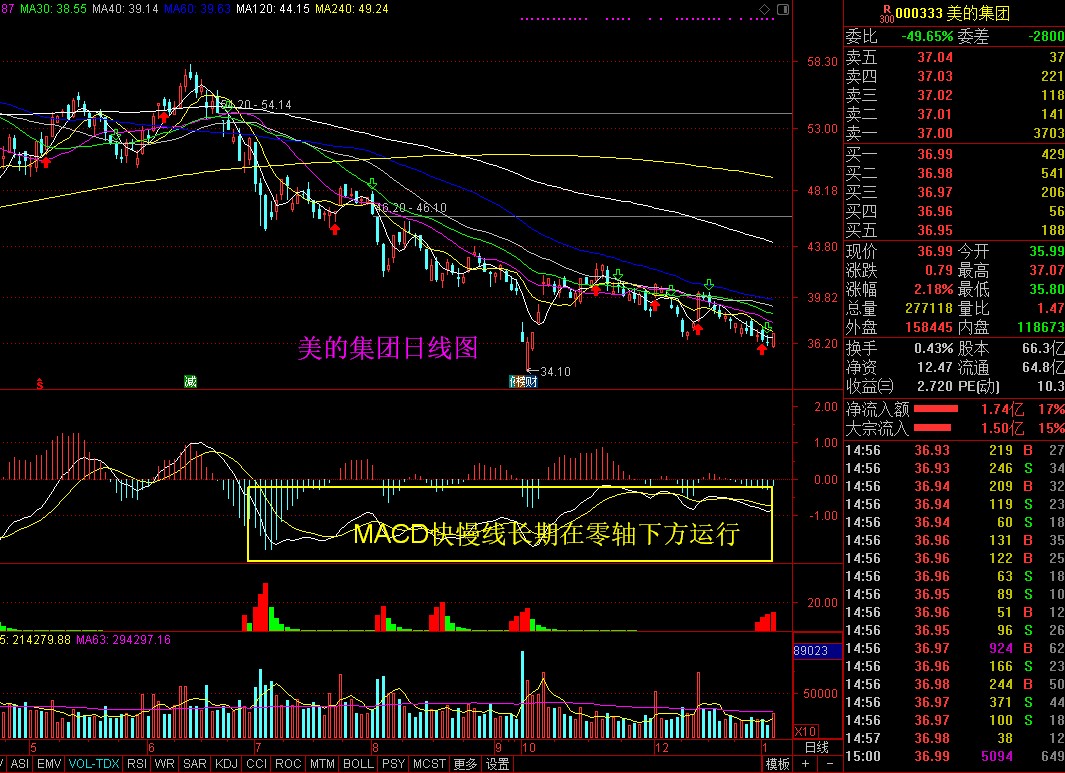Switch indicator to ASI

coord(20,764)
